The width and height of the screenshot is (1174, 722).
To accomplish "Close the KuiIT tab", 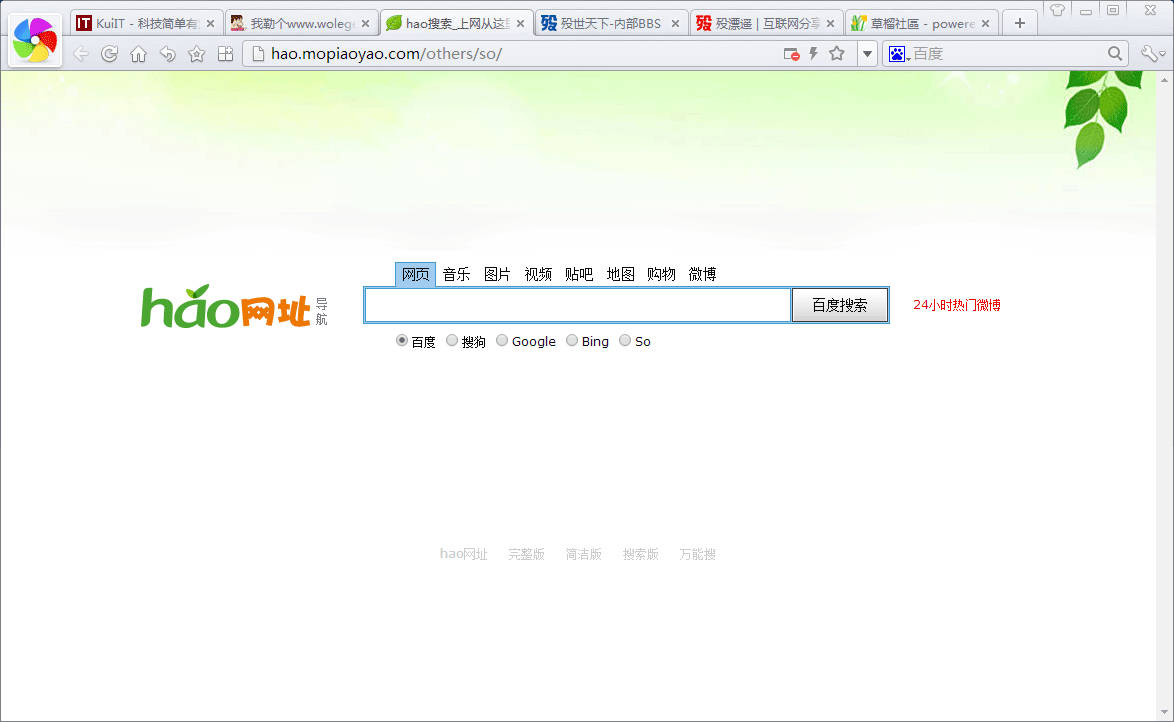I will [210, 24].
